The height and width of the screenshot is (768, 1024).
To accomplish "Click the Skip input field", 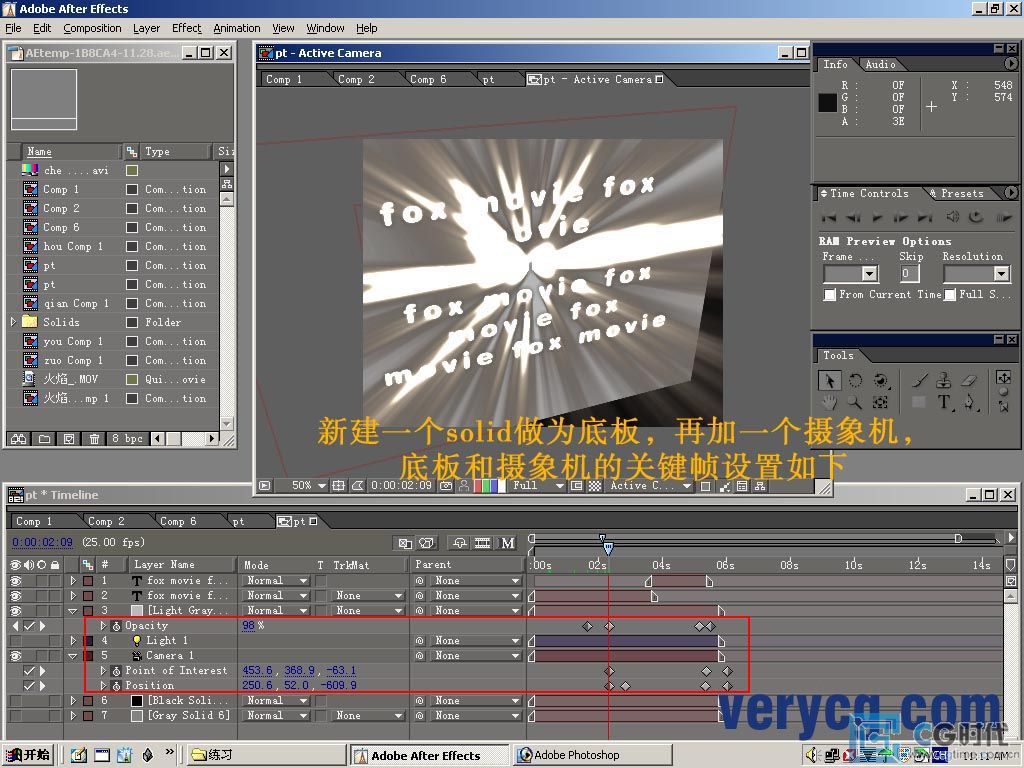I will coord(909,274).
